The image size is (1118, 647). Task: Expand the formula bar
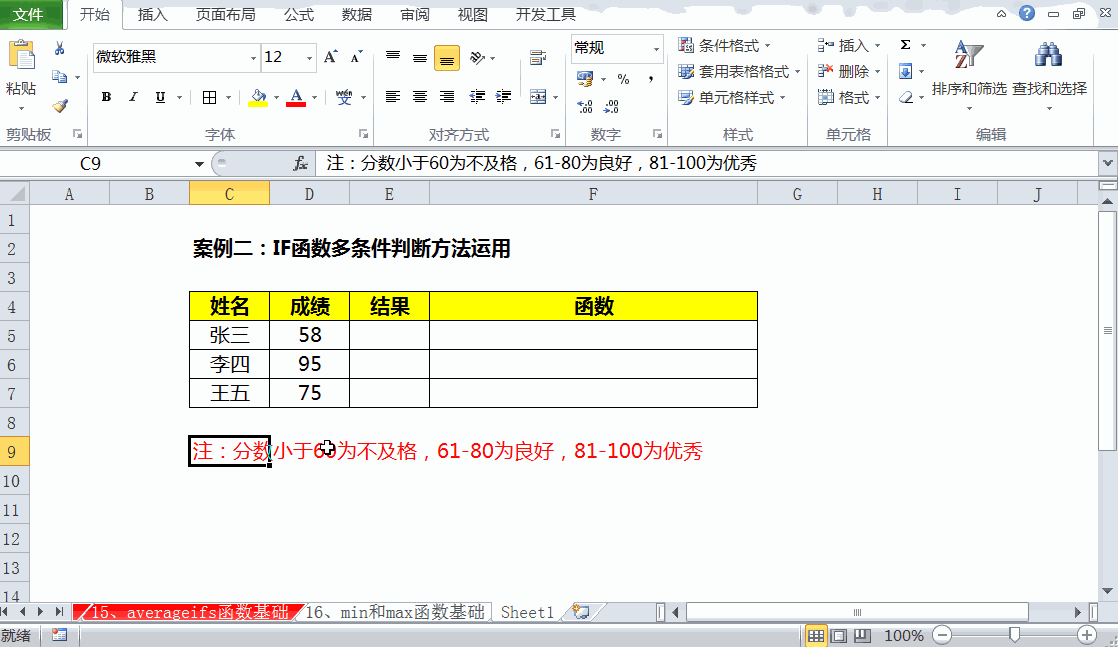[x=1107, y=163]
